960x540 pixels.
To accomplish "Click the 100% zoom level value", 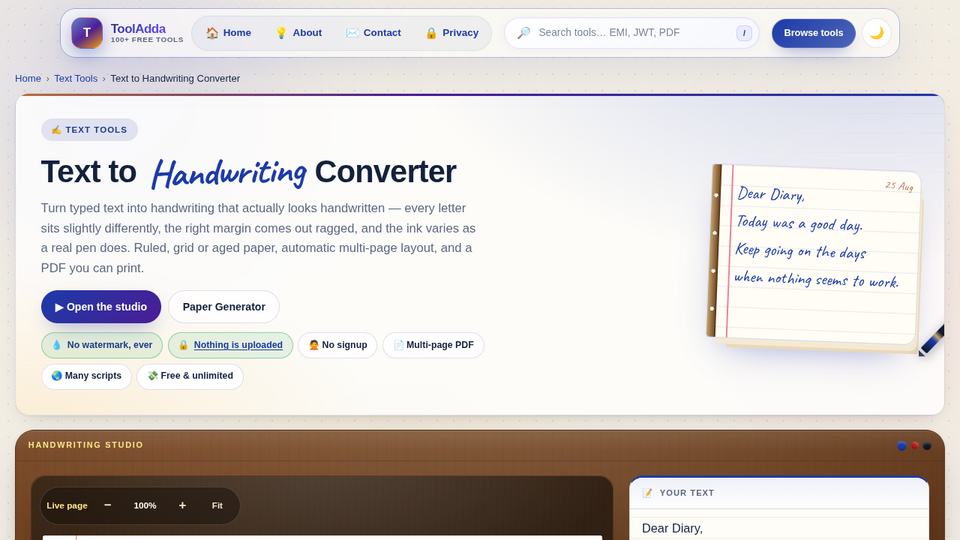I will pos(145,506).
